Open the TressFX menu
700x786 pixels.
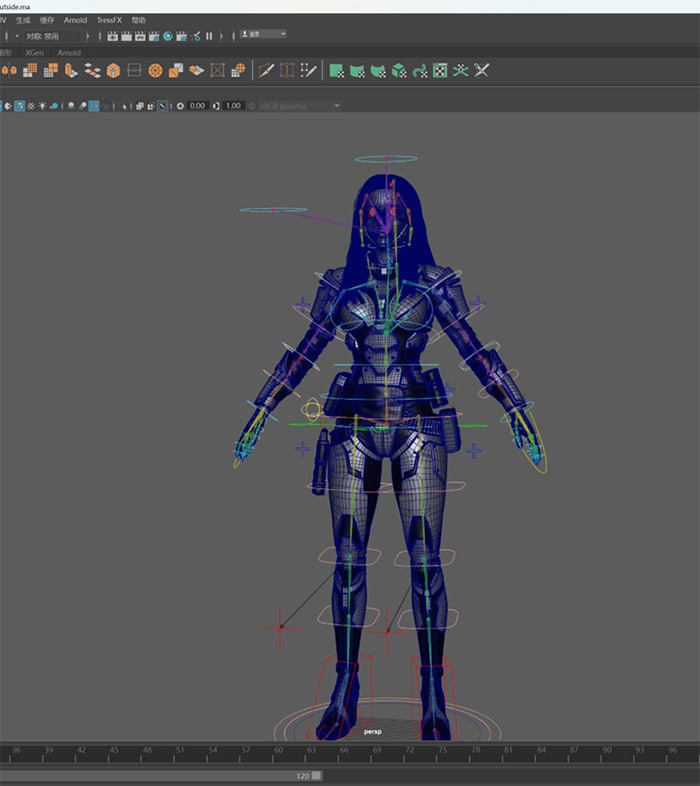point(109,20)
